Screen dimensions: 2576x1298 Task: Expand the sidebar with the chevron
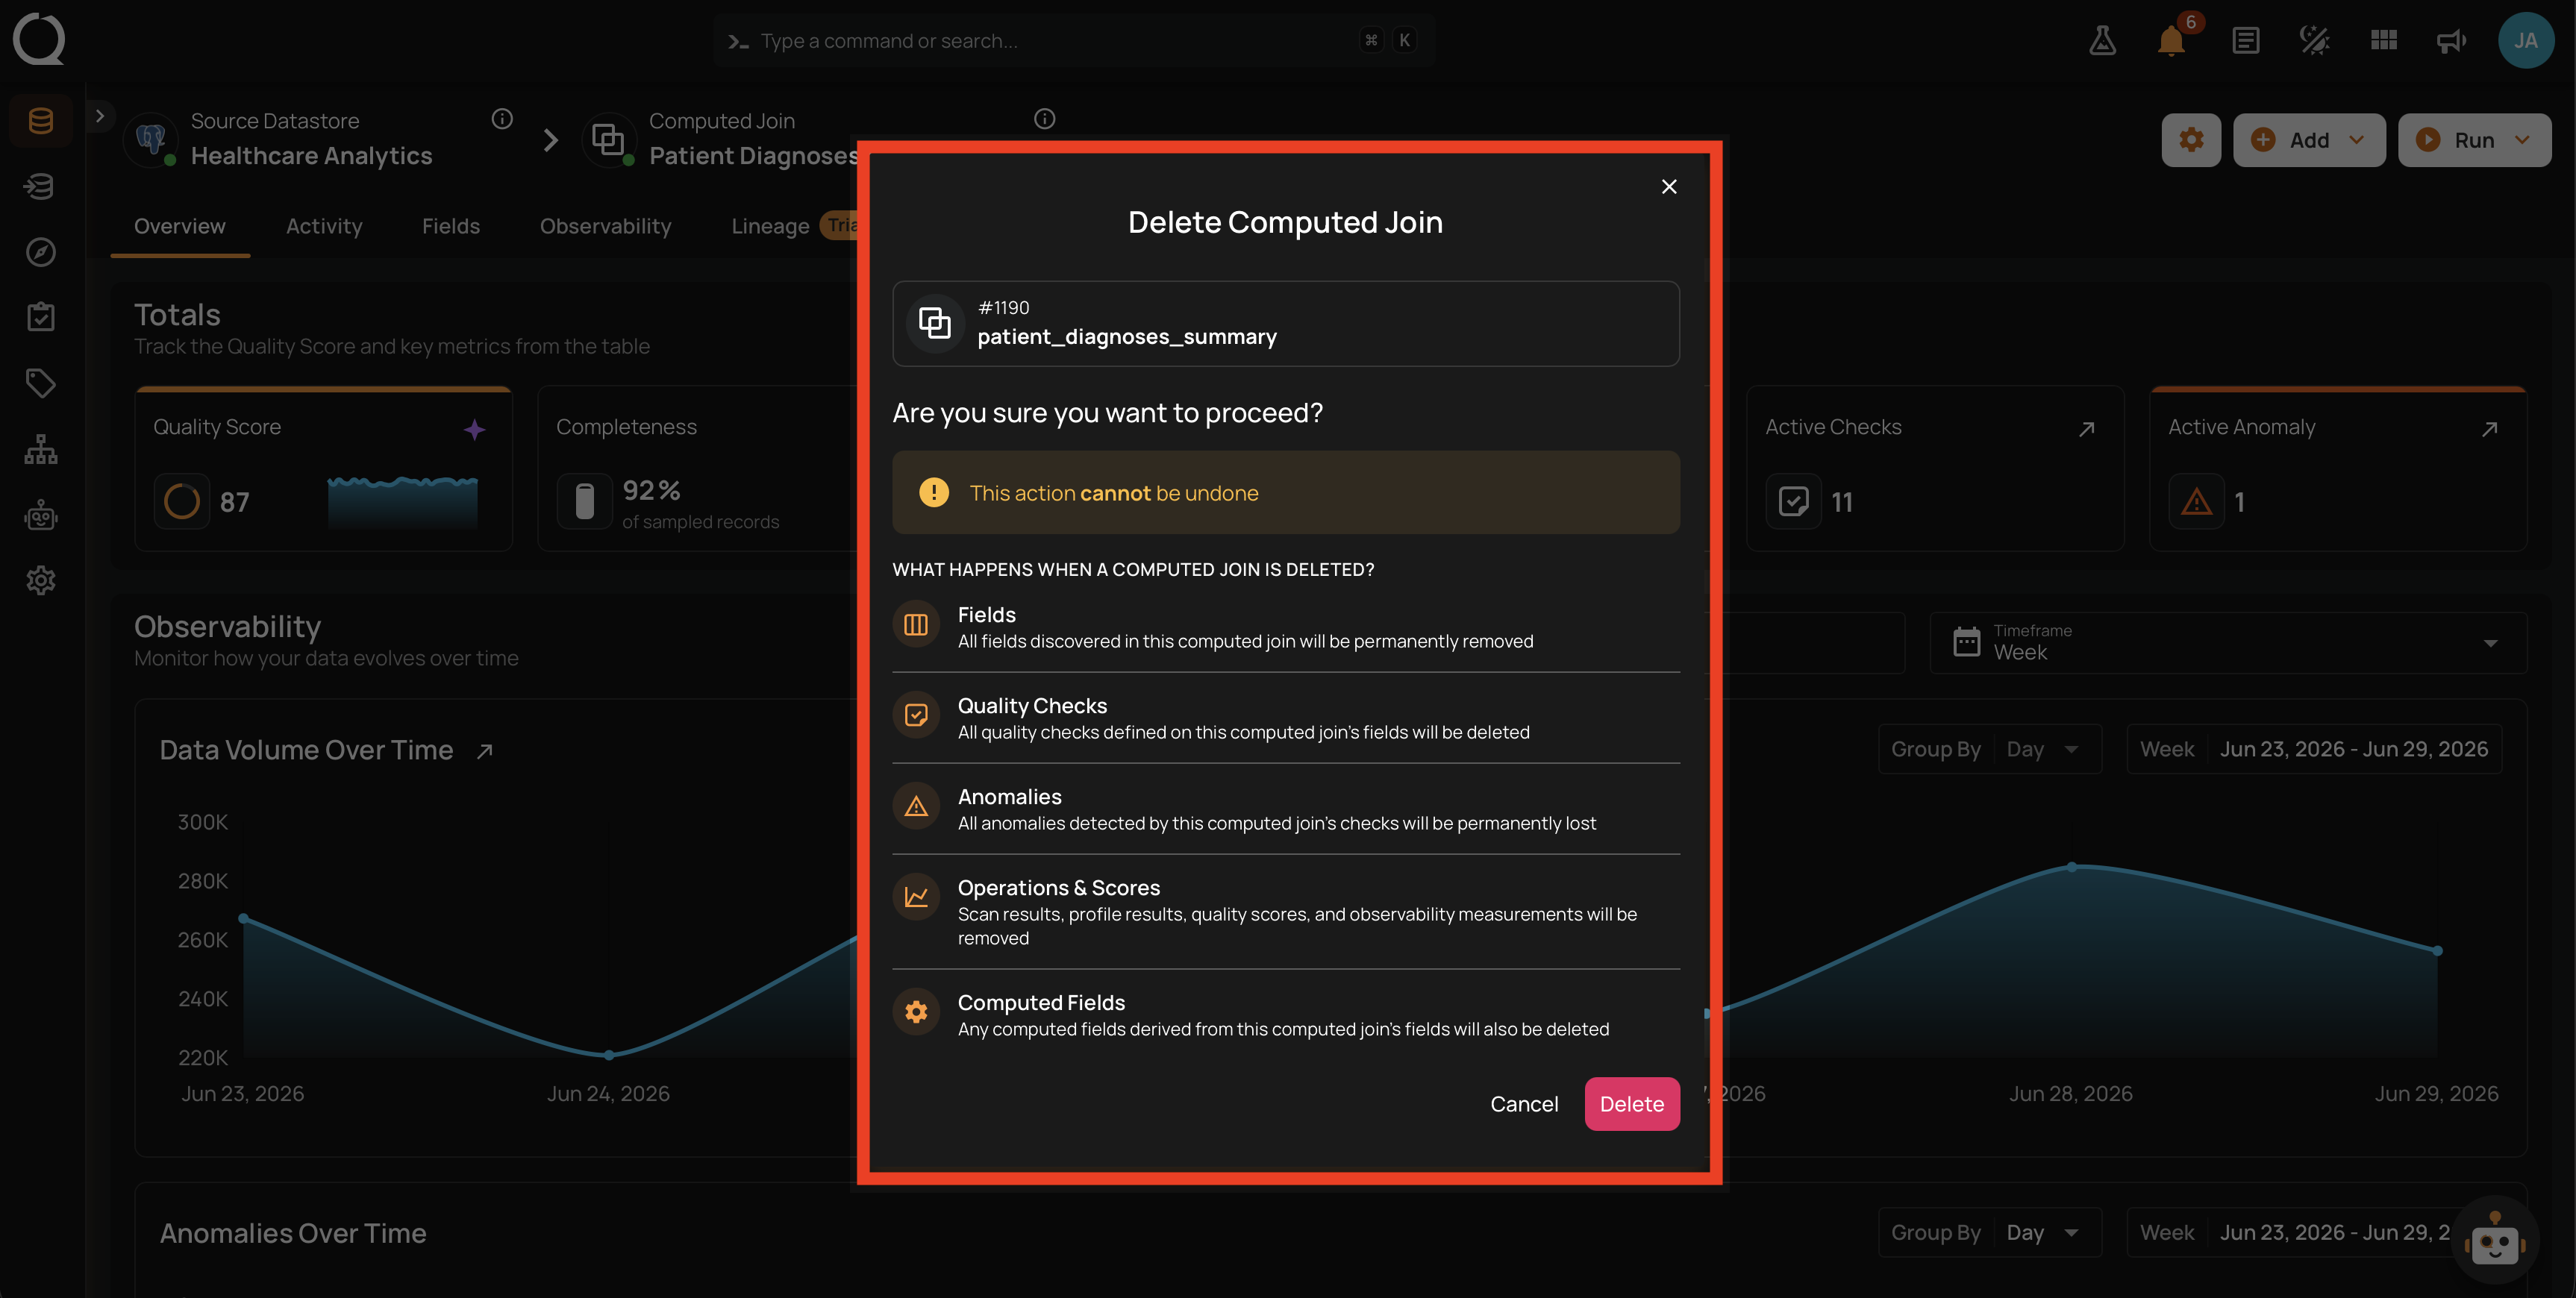(99, 116)
